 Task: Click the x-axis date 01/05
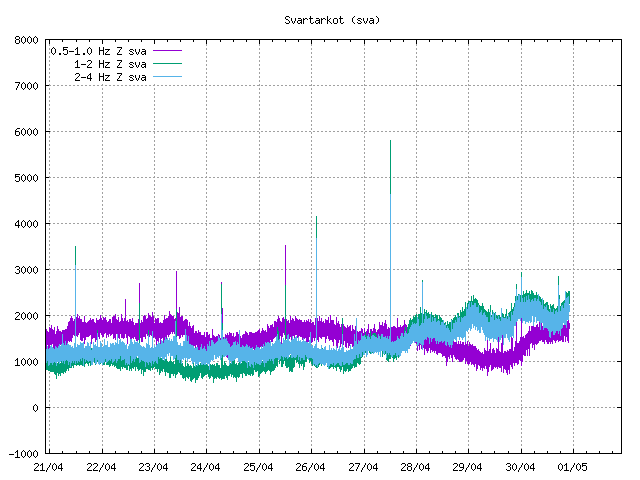pos(572,467)
